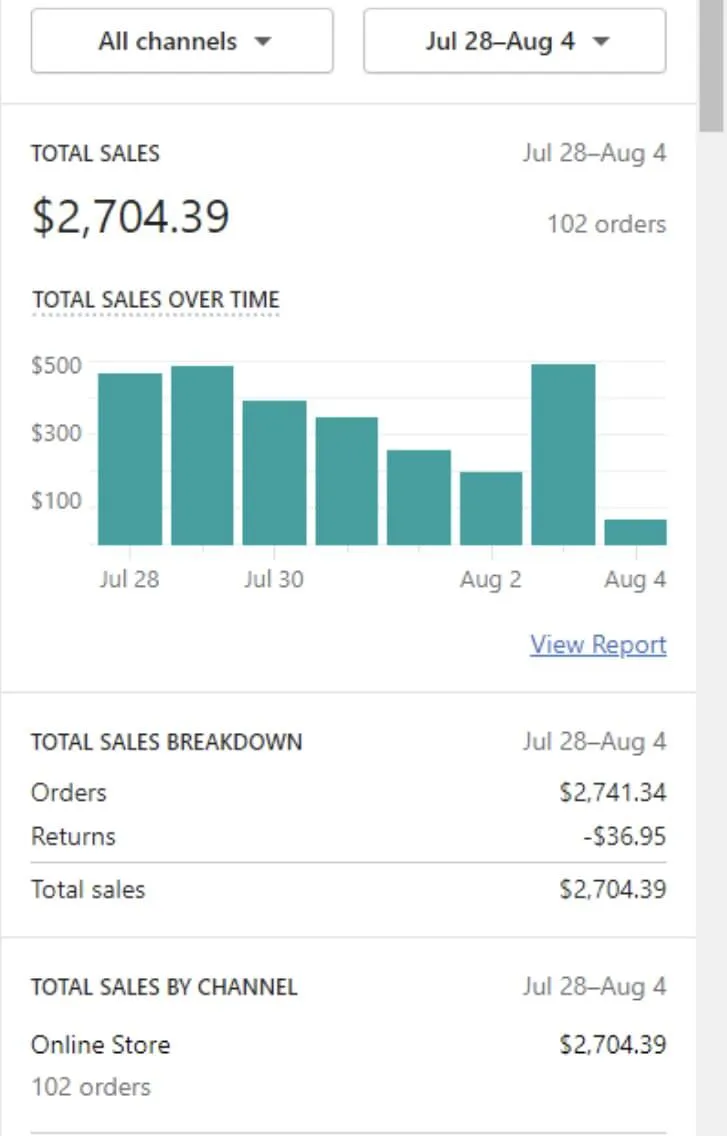Select the Jul 29 bar in the chart
Screen dimensions: 727x1136
point(202,455)
